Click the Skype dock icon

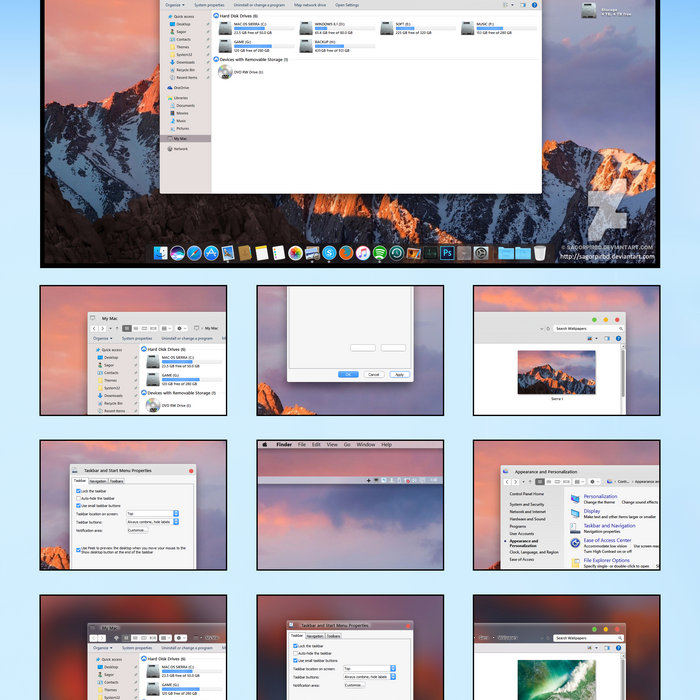329,254
